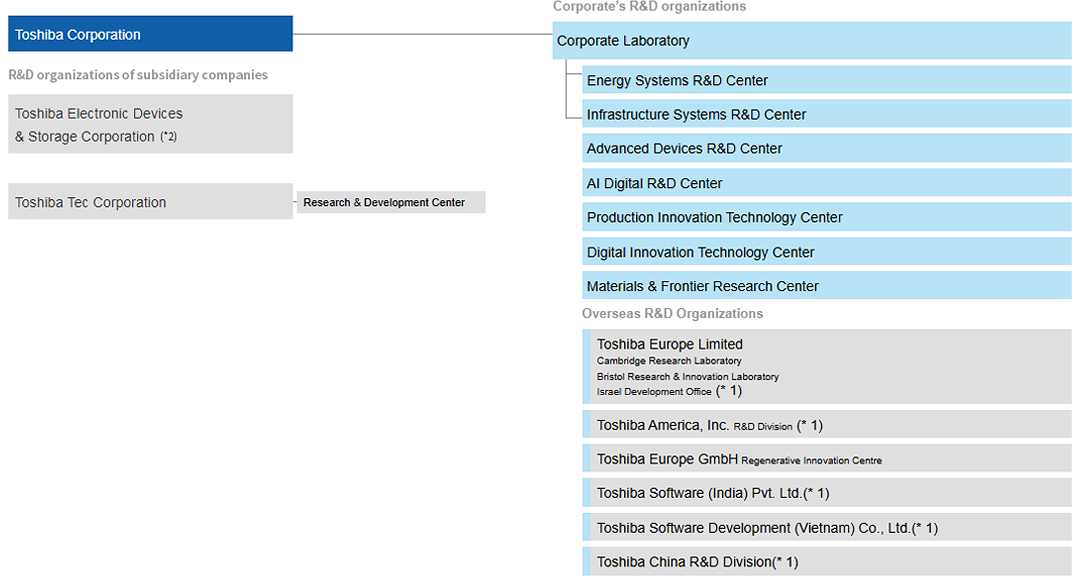Select Toshiba Tec Corporation box

tap(150, 202)
